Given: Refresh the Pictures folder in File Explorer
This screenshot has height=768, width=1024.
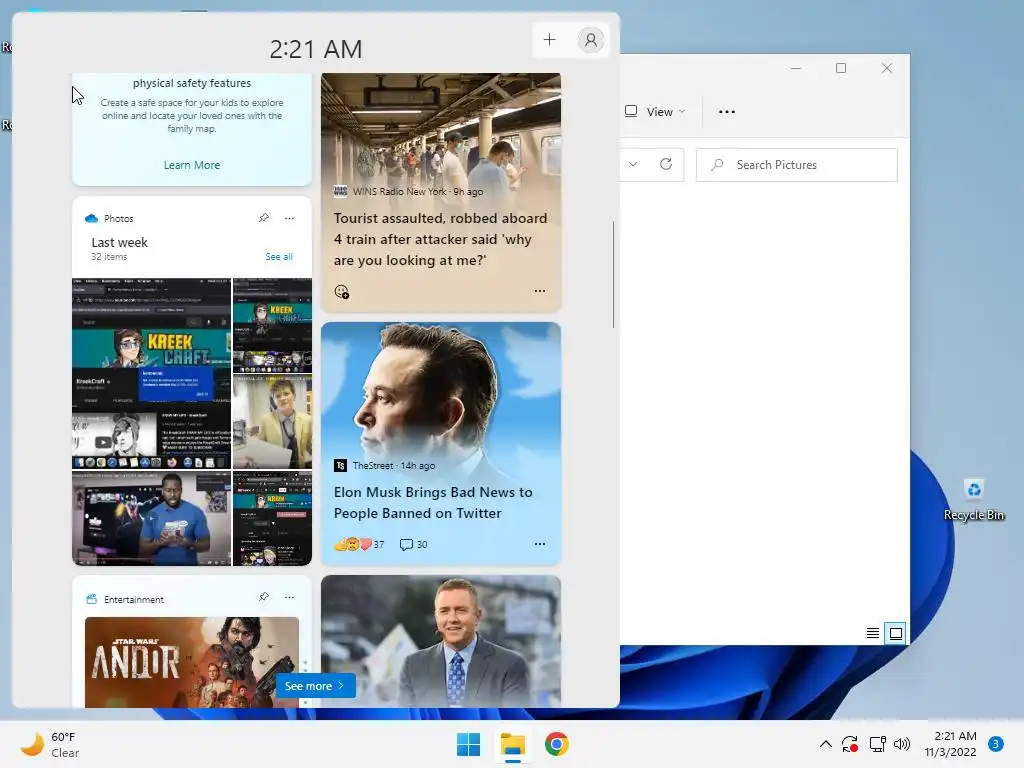Looking at the screenshot, I should click(x=665, y=164).
